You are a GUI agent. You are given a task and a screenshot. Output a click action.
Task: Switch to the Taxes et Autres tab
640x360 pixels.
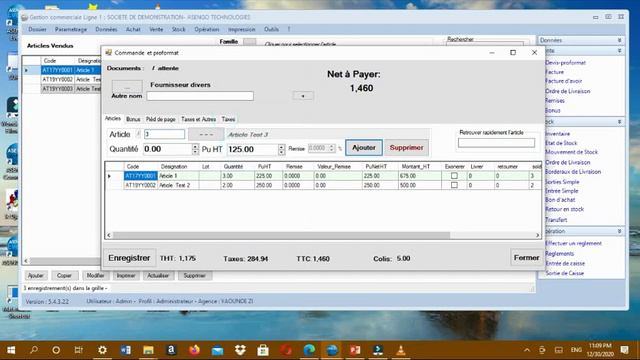(198, 119)
